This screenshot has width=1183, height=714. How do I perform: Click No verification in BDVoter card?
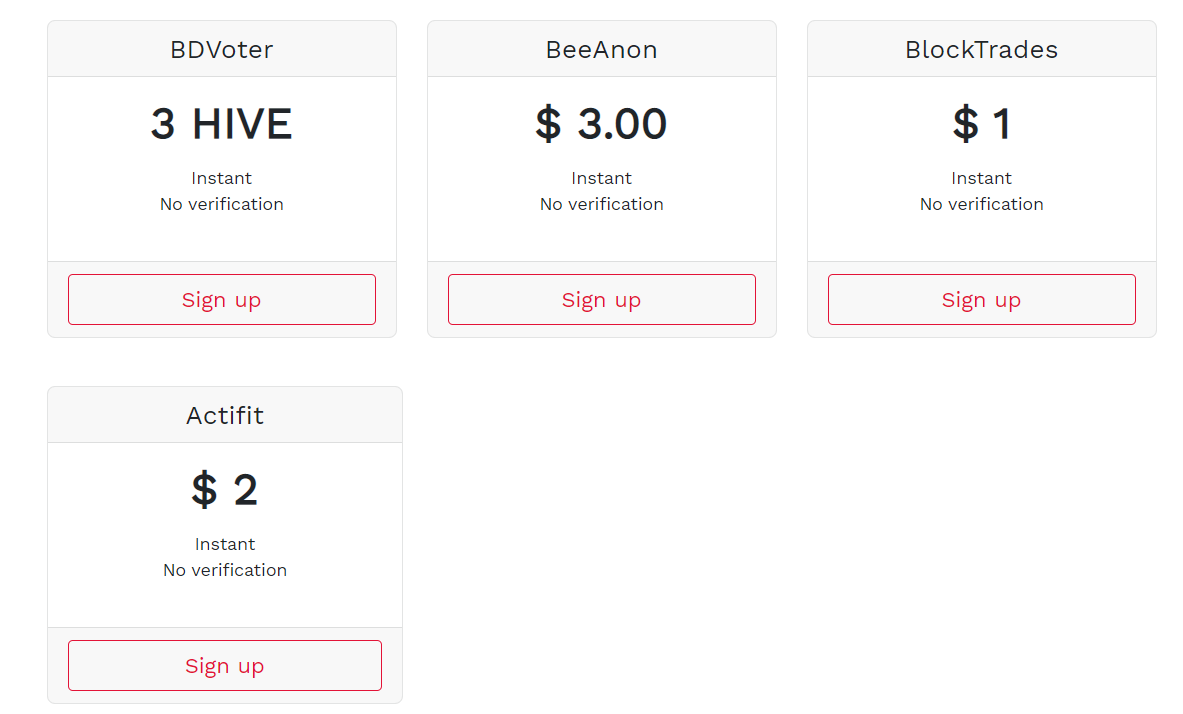pyautogui.click(x=222, y=204)
